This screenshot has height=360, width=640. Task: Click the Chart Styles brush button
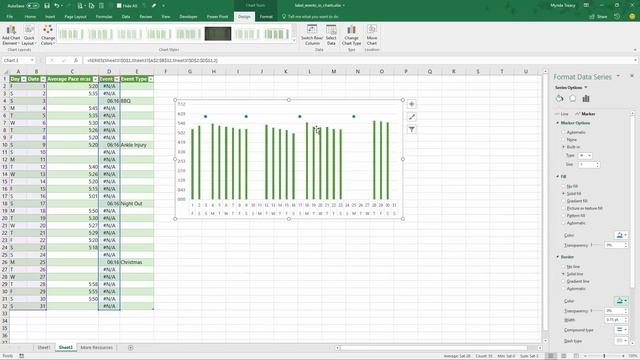pos(411,117)
